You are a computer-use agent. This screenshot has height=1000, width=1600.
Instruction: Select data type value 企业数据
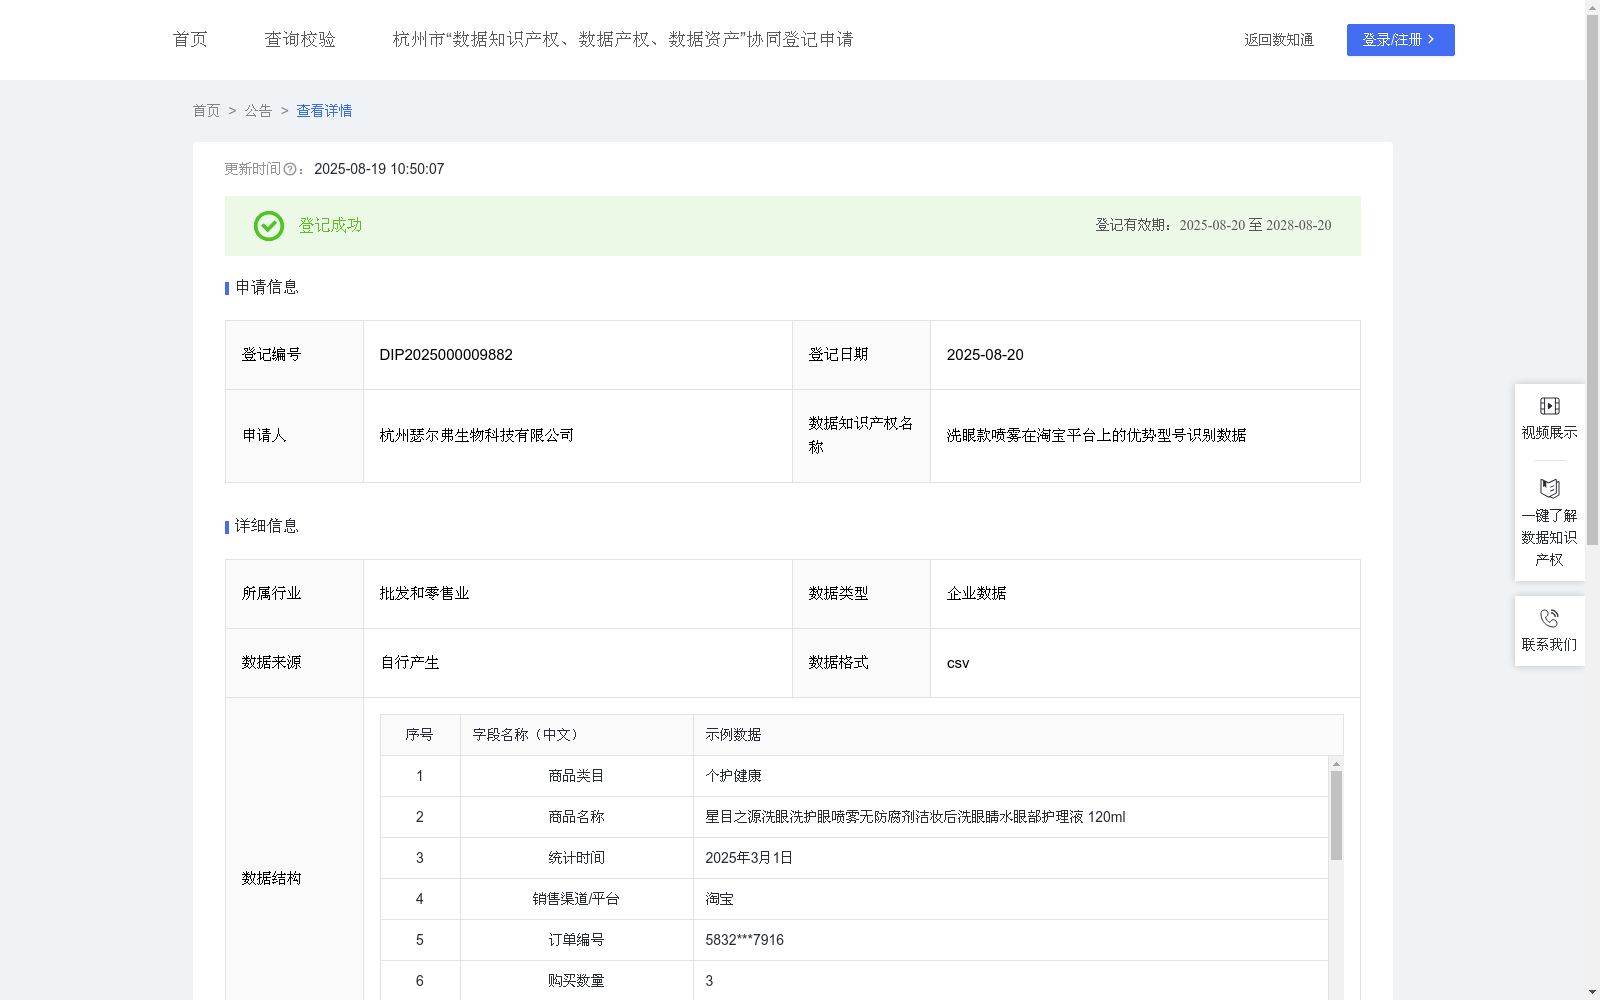(x=976, y=593)
